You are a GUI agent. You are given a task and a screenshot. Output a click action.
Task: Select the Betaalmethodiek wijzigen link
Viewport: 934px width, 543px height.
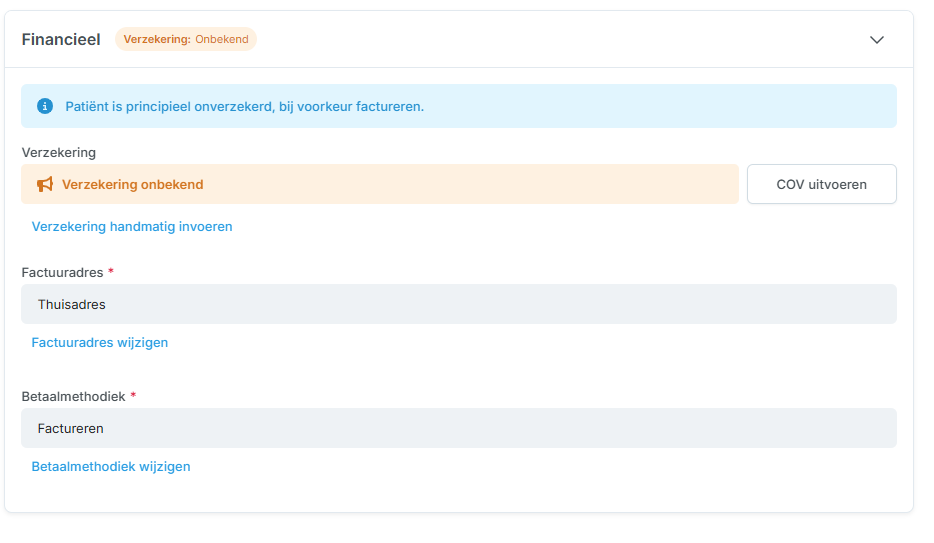111,467
